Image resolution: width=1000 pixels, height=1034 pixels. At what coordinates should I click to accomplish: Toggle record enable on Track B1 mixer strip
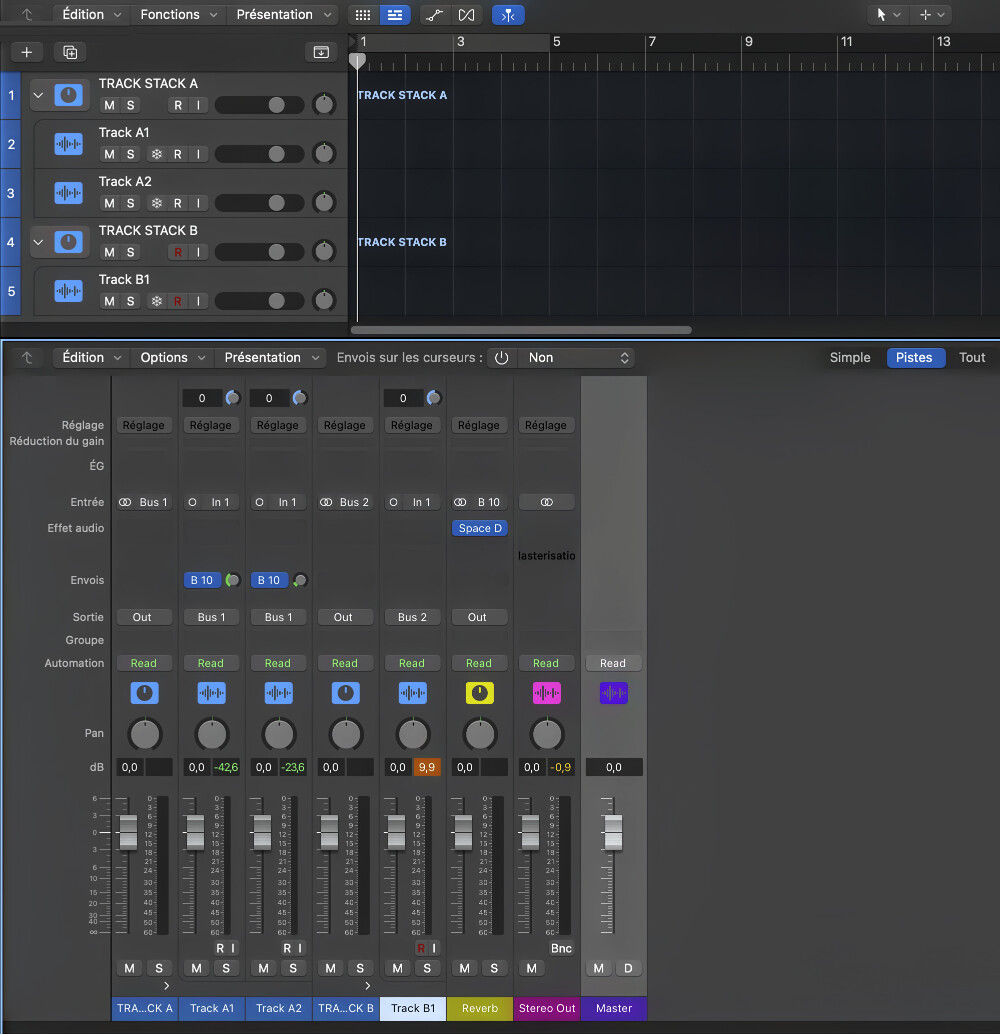pyautogui.click(x=421, y=948)
